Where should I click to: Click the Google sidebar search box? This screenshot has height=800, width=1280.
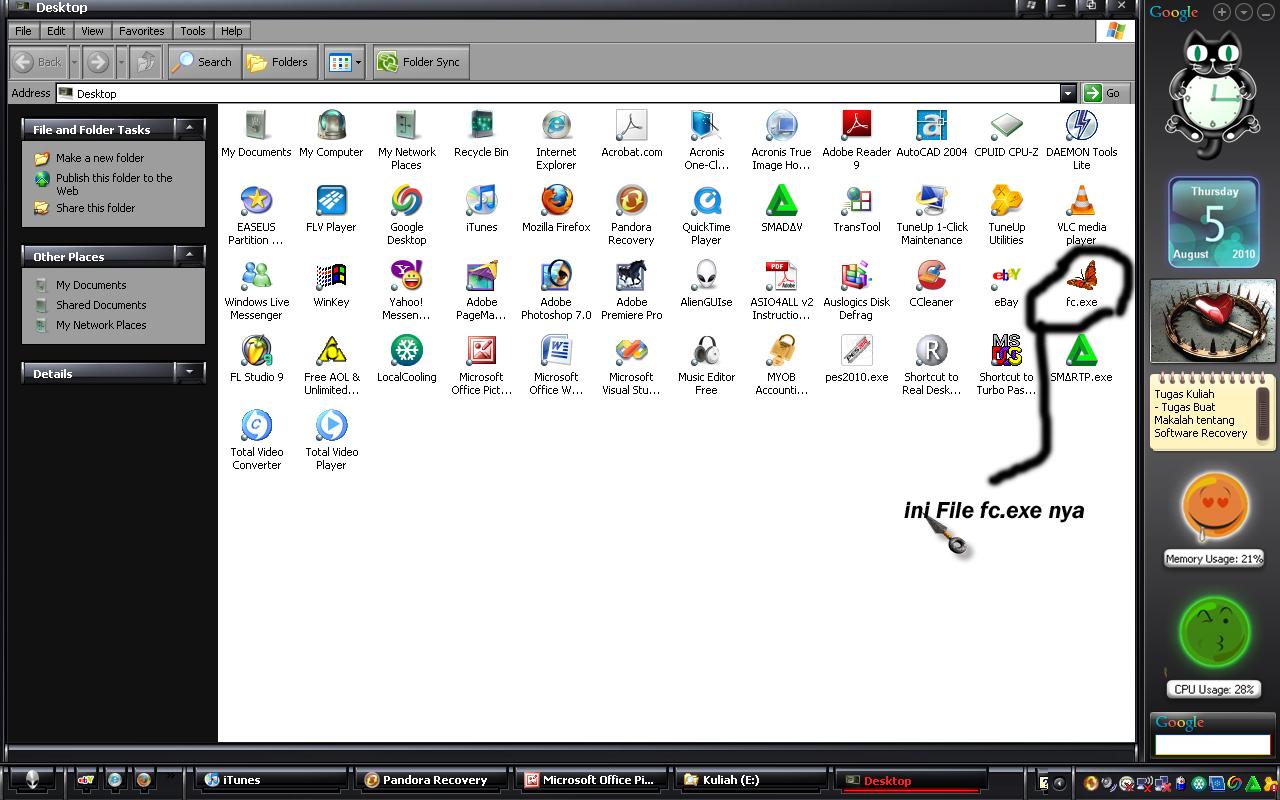pos(1212,745)
